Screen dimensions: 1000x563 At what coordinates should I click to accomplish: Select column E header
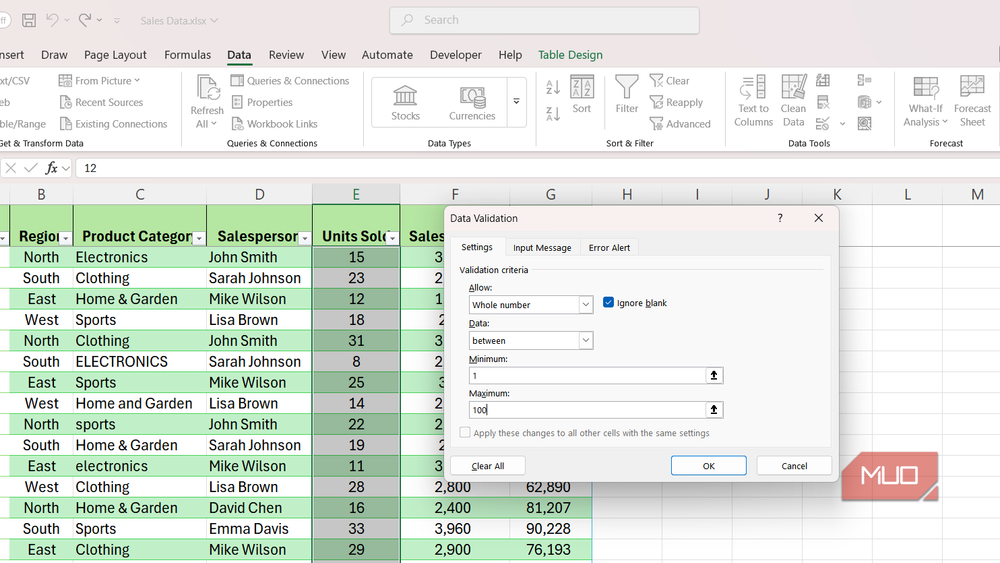point(356,194)
